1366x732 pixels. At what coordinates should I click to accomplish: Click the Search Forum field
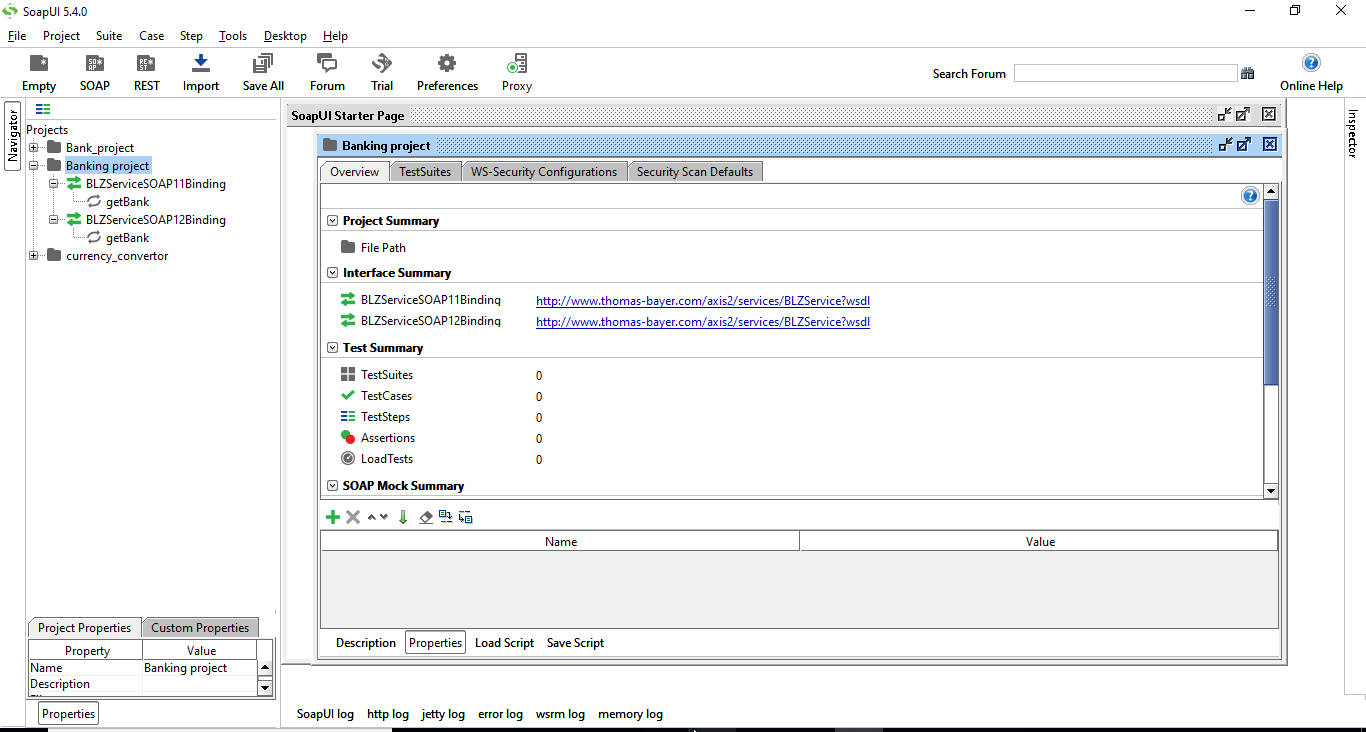point(1125,72)
